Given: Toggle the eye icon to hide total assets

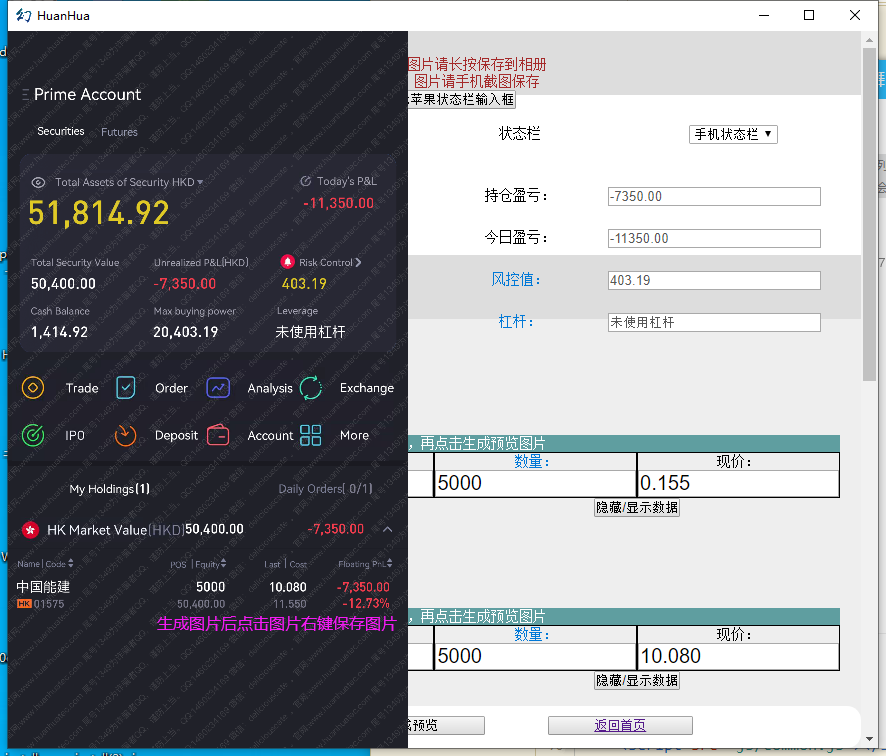Looking at the screenshot, I should [39, 183].
